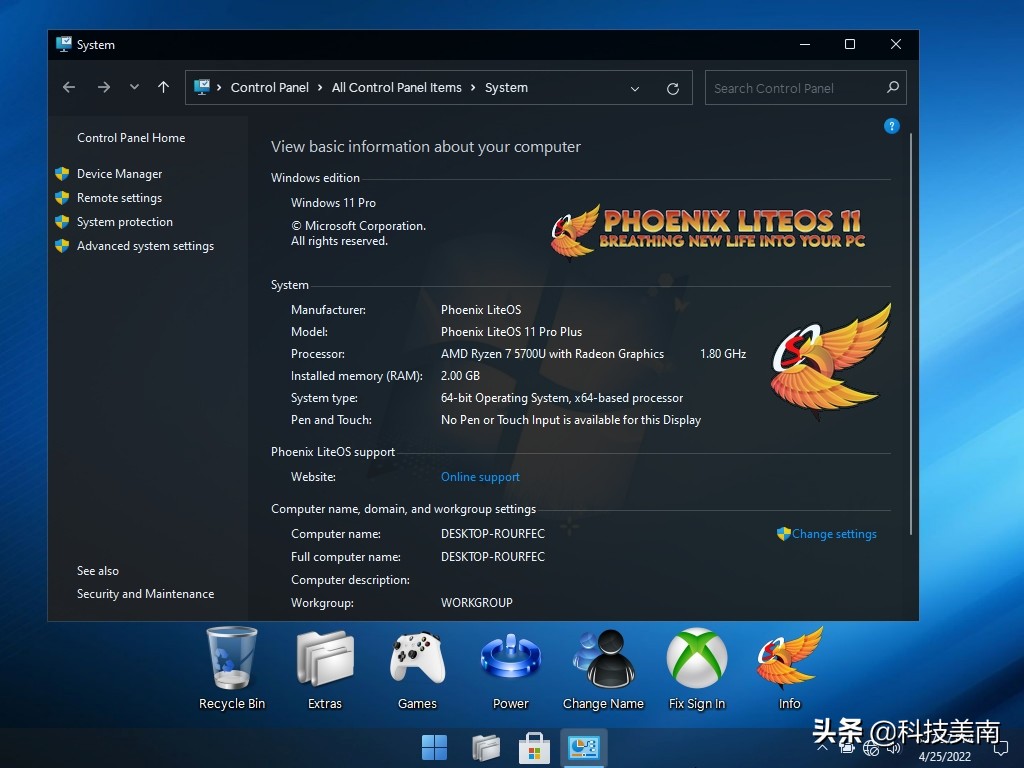
Task: Open the Online support link
Action: pos(480,477)
